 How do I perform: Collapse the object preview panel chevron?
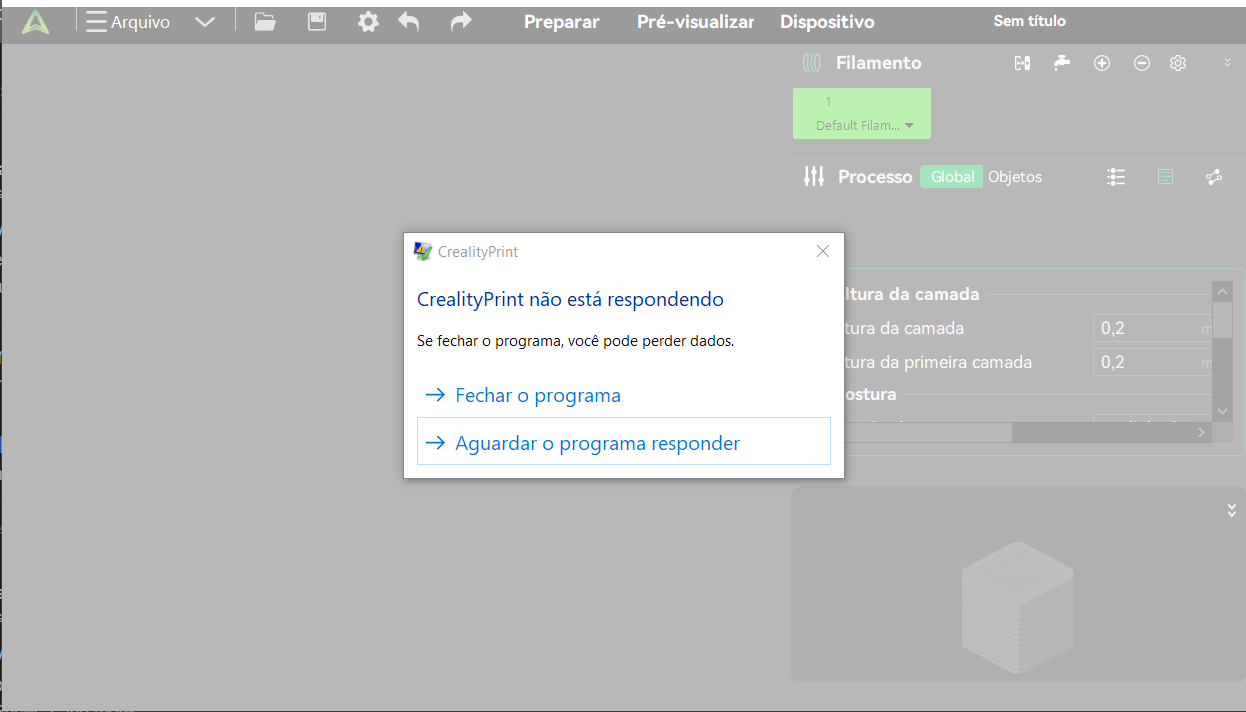(1232, 510)
